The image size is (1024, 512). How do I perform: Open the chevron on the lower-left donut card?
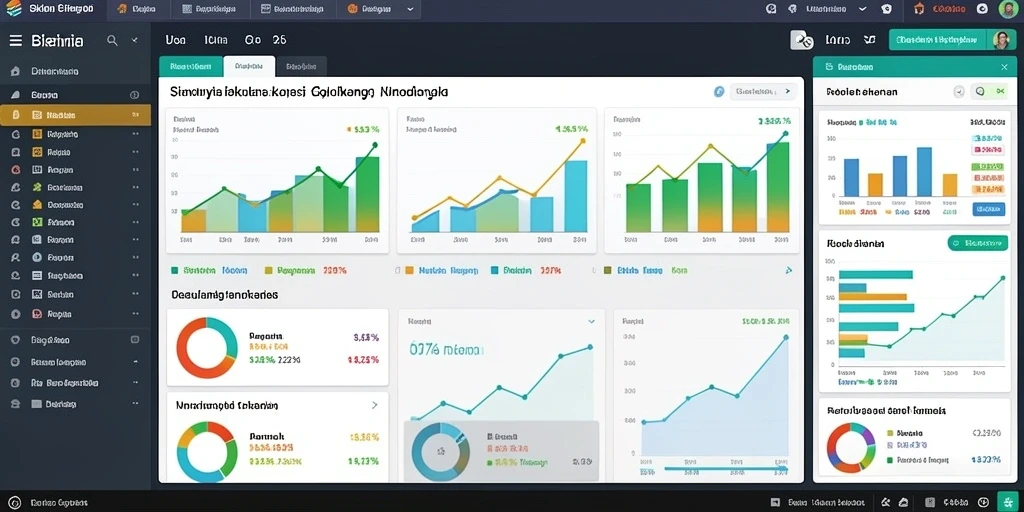tap(374, 405)
